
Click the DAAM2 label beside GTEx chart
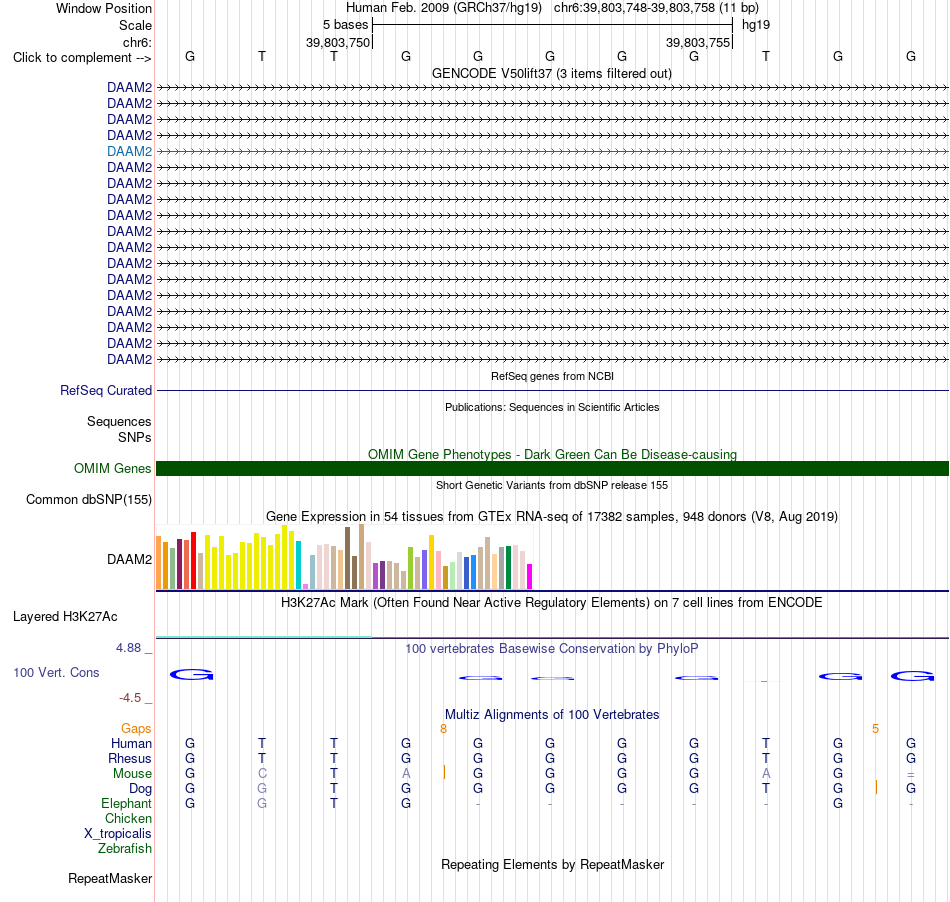(x=129, y=559)
